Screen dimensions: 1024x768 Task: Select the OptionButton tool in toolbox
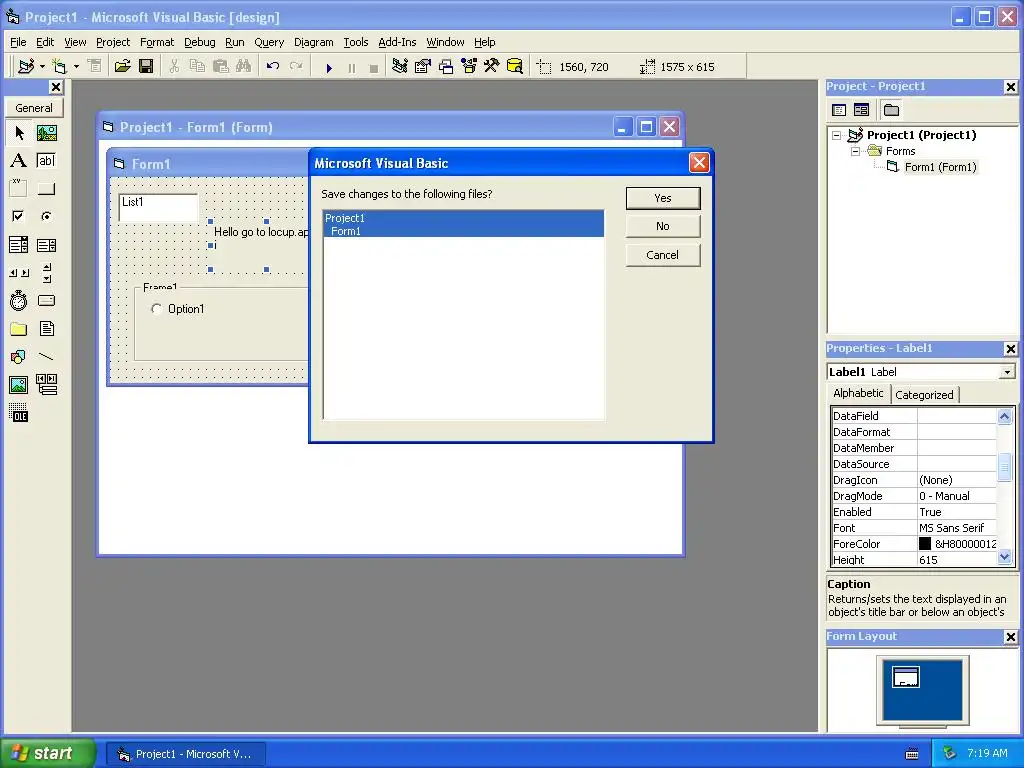tap(46, 216)
